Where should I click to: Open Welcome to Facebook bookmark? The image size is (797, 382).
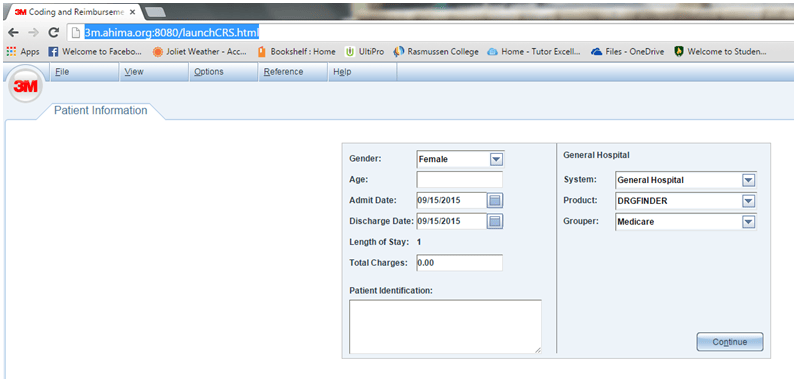[x=95, y=52]
